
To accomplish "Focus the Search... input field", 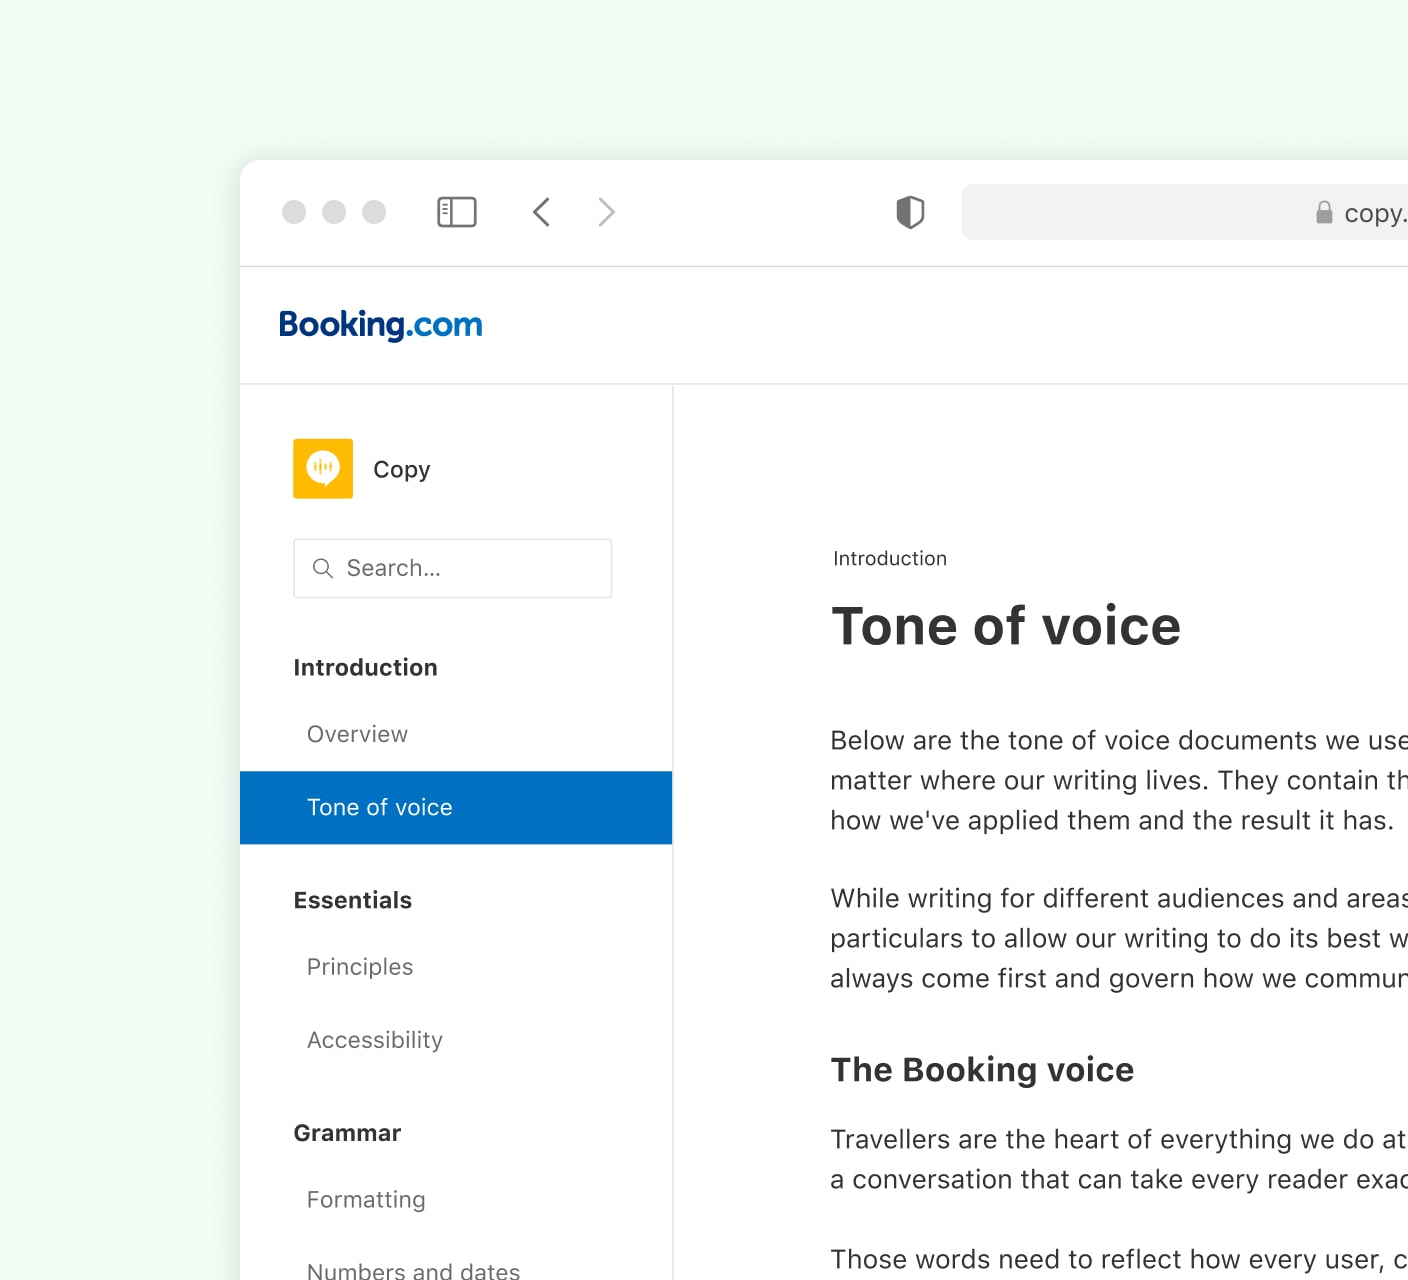I will [x=453, y=568].
